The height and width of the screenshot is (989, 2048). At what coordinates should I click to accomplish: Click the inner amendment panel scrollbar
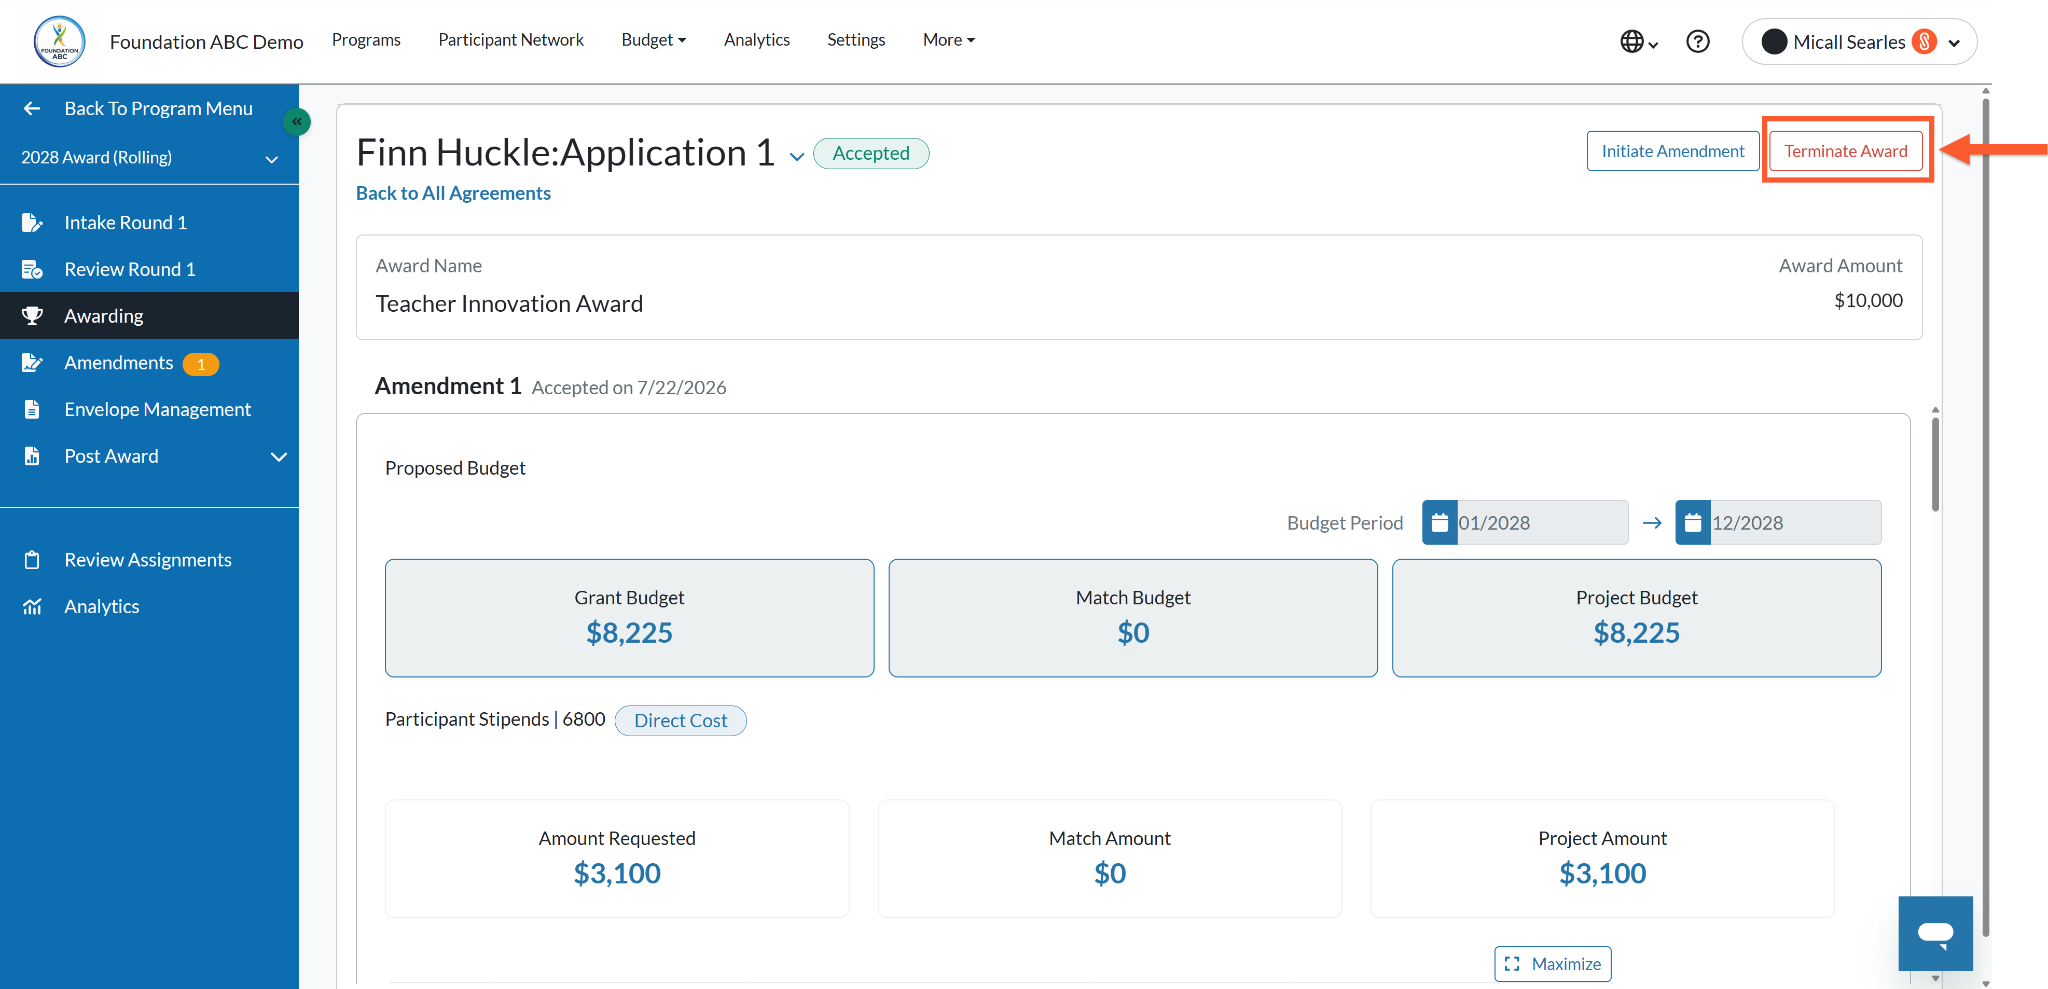tap(1935, 465)
